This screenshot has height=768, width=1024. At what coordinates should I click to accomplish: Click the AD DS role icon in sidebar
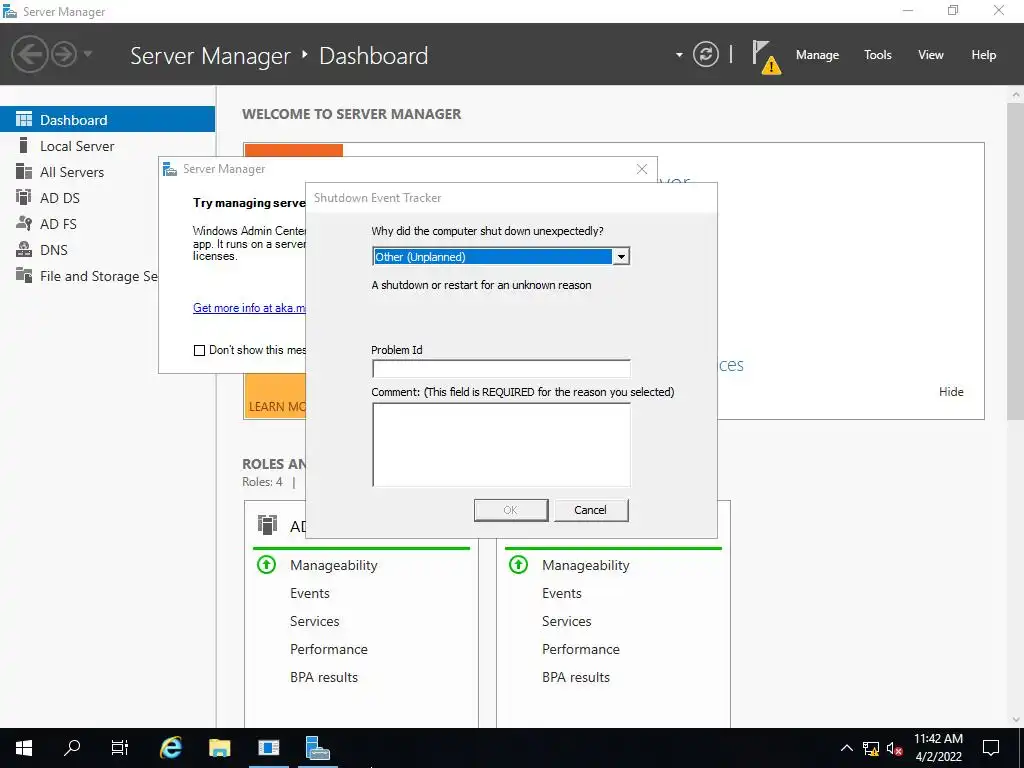pyautogui.click(x=24, y=197)
